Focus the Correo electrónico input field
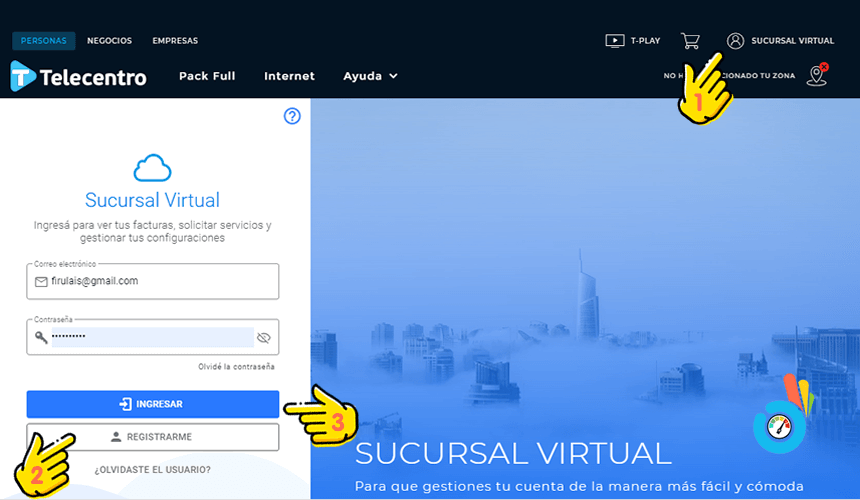Viewport: 860px width, 500px height. (x=152, y=281)
